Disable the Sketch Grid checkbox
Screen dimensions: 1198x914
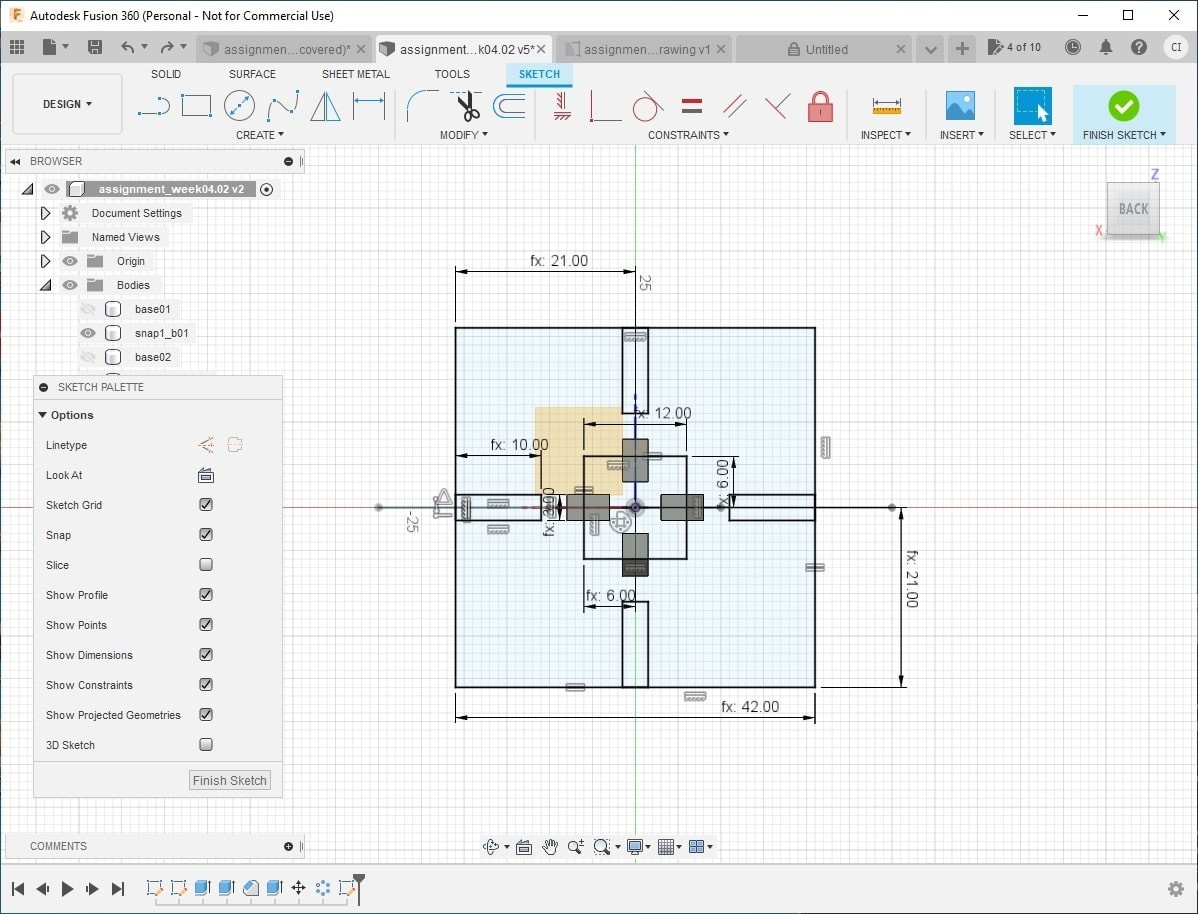[206, 505]
